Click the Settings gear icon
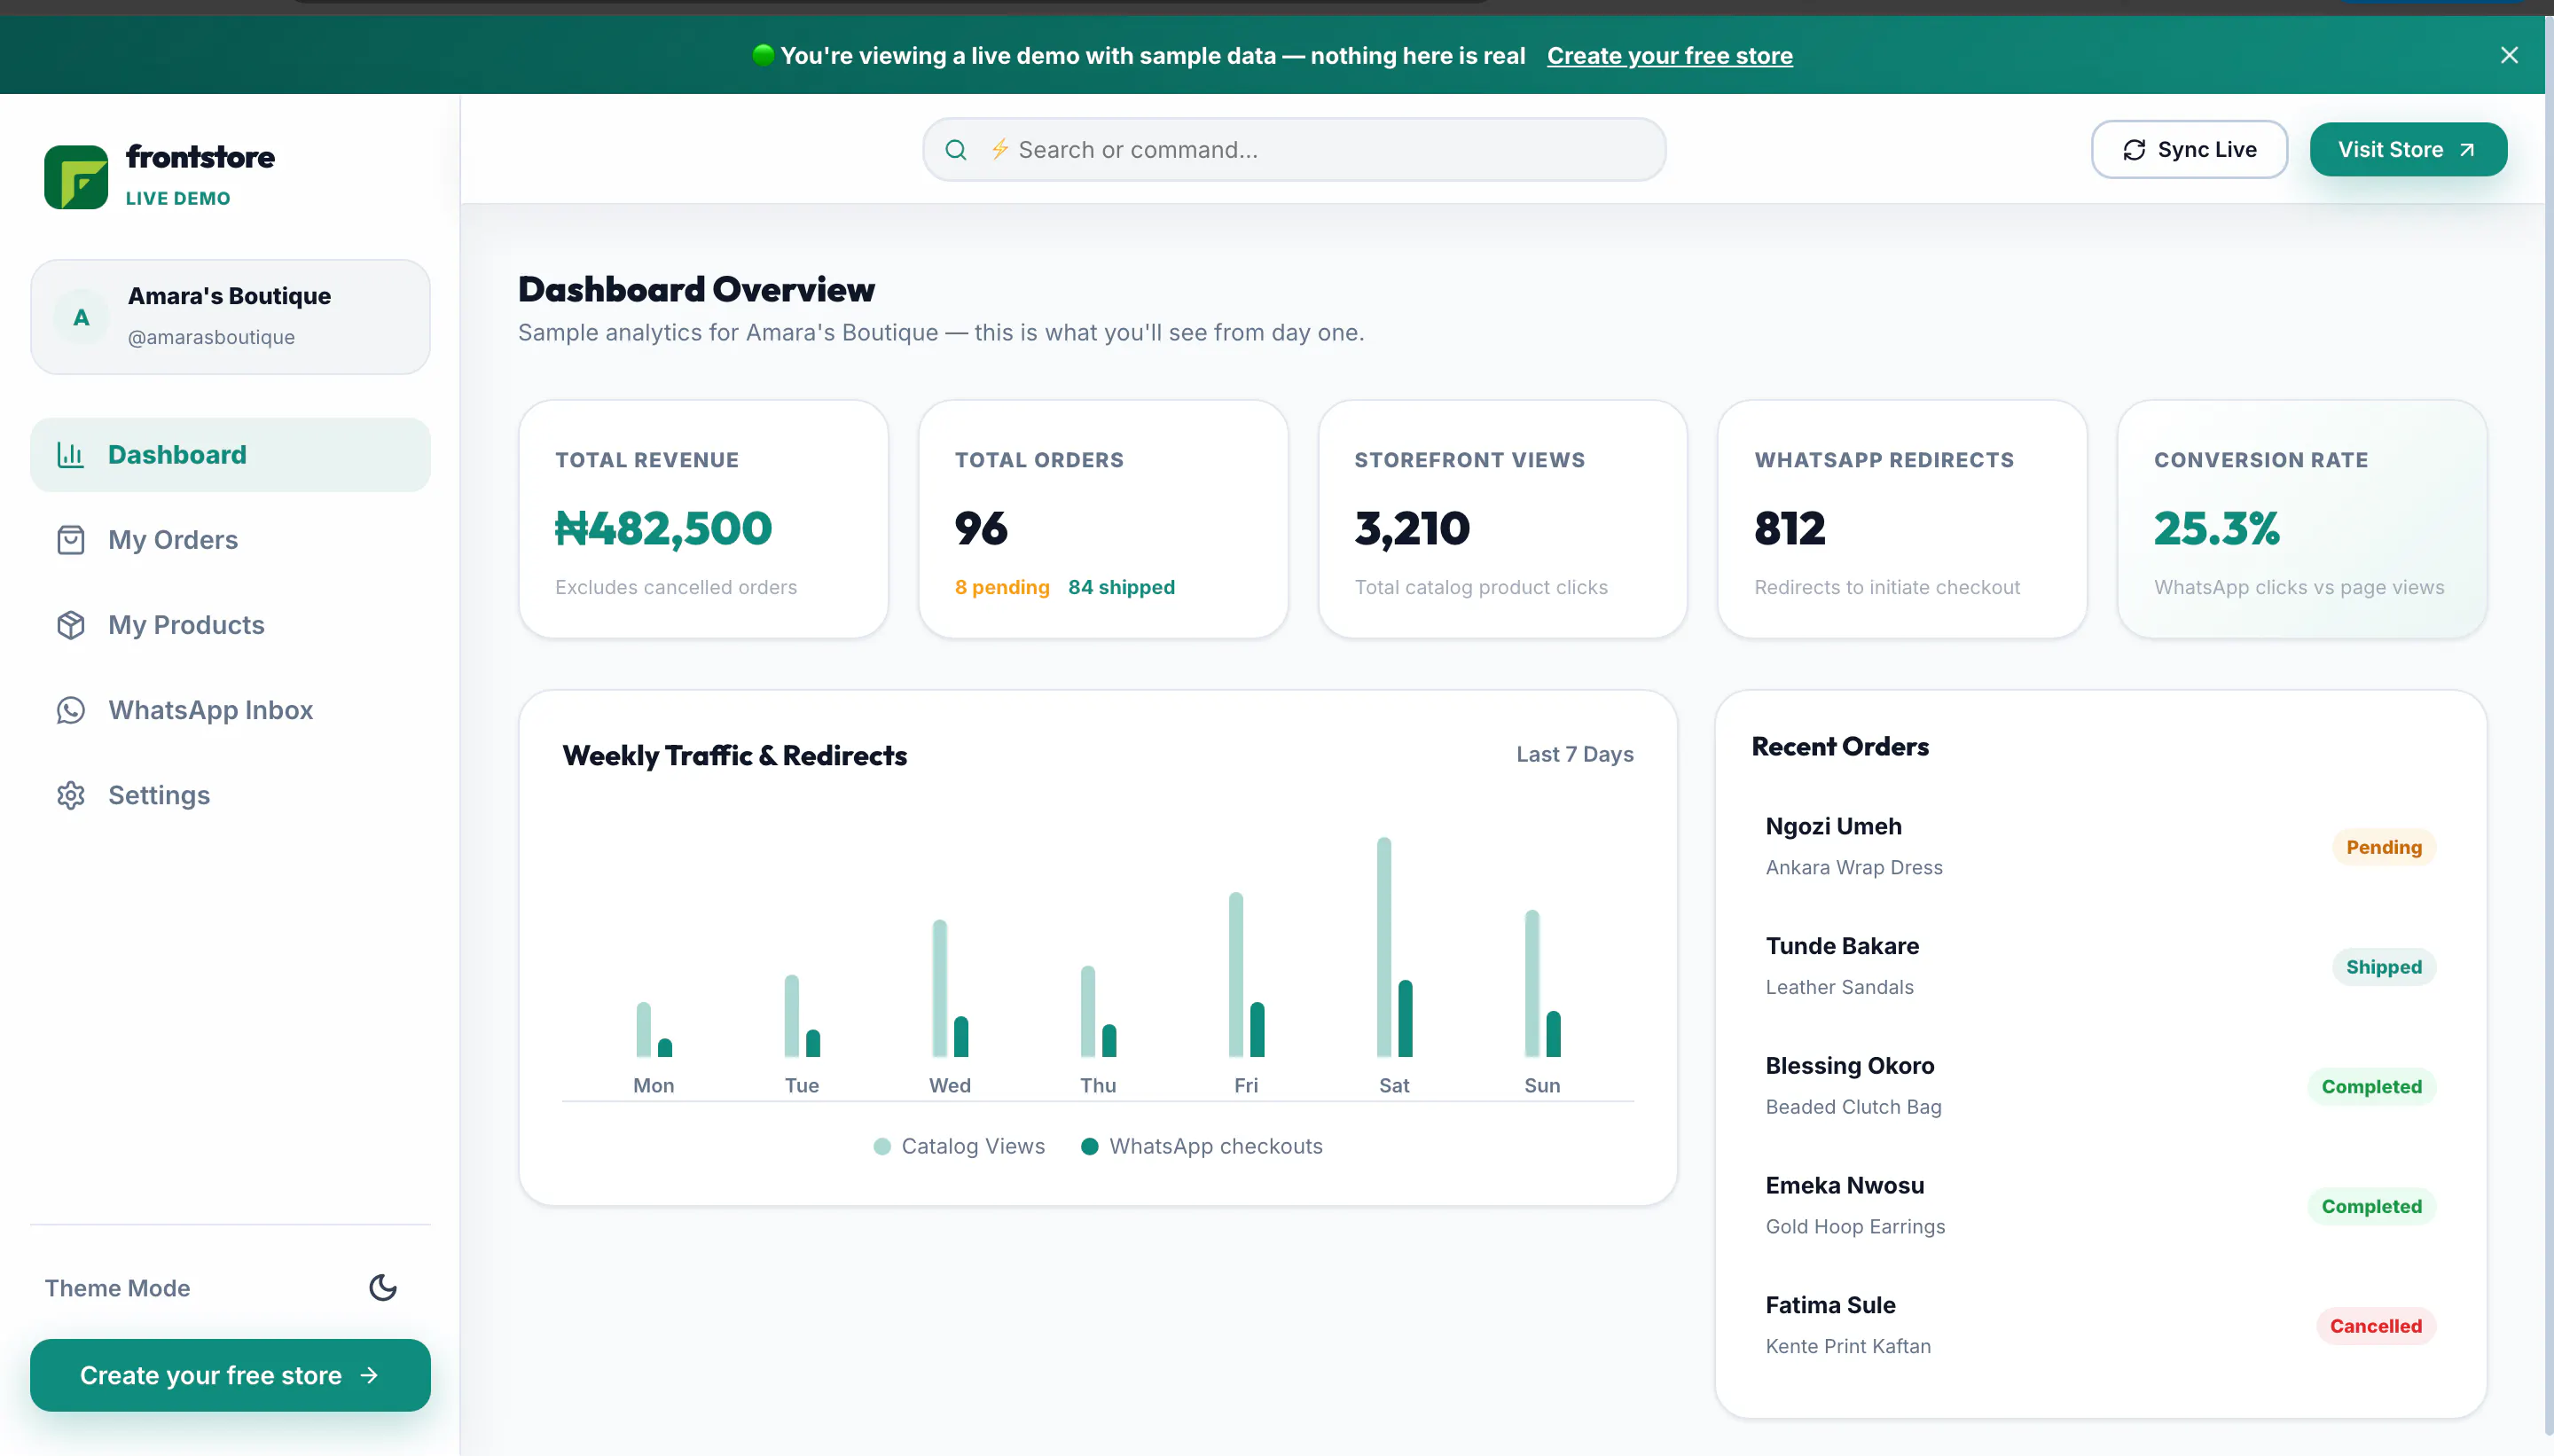Image resolution: width=2554 pixels, height=1456 pixels. 70,795
